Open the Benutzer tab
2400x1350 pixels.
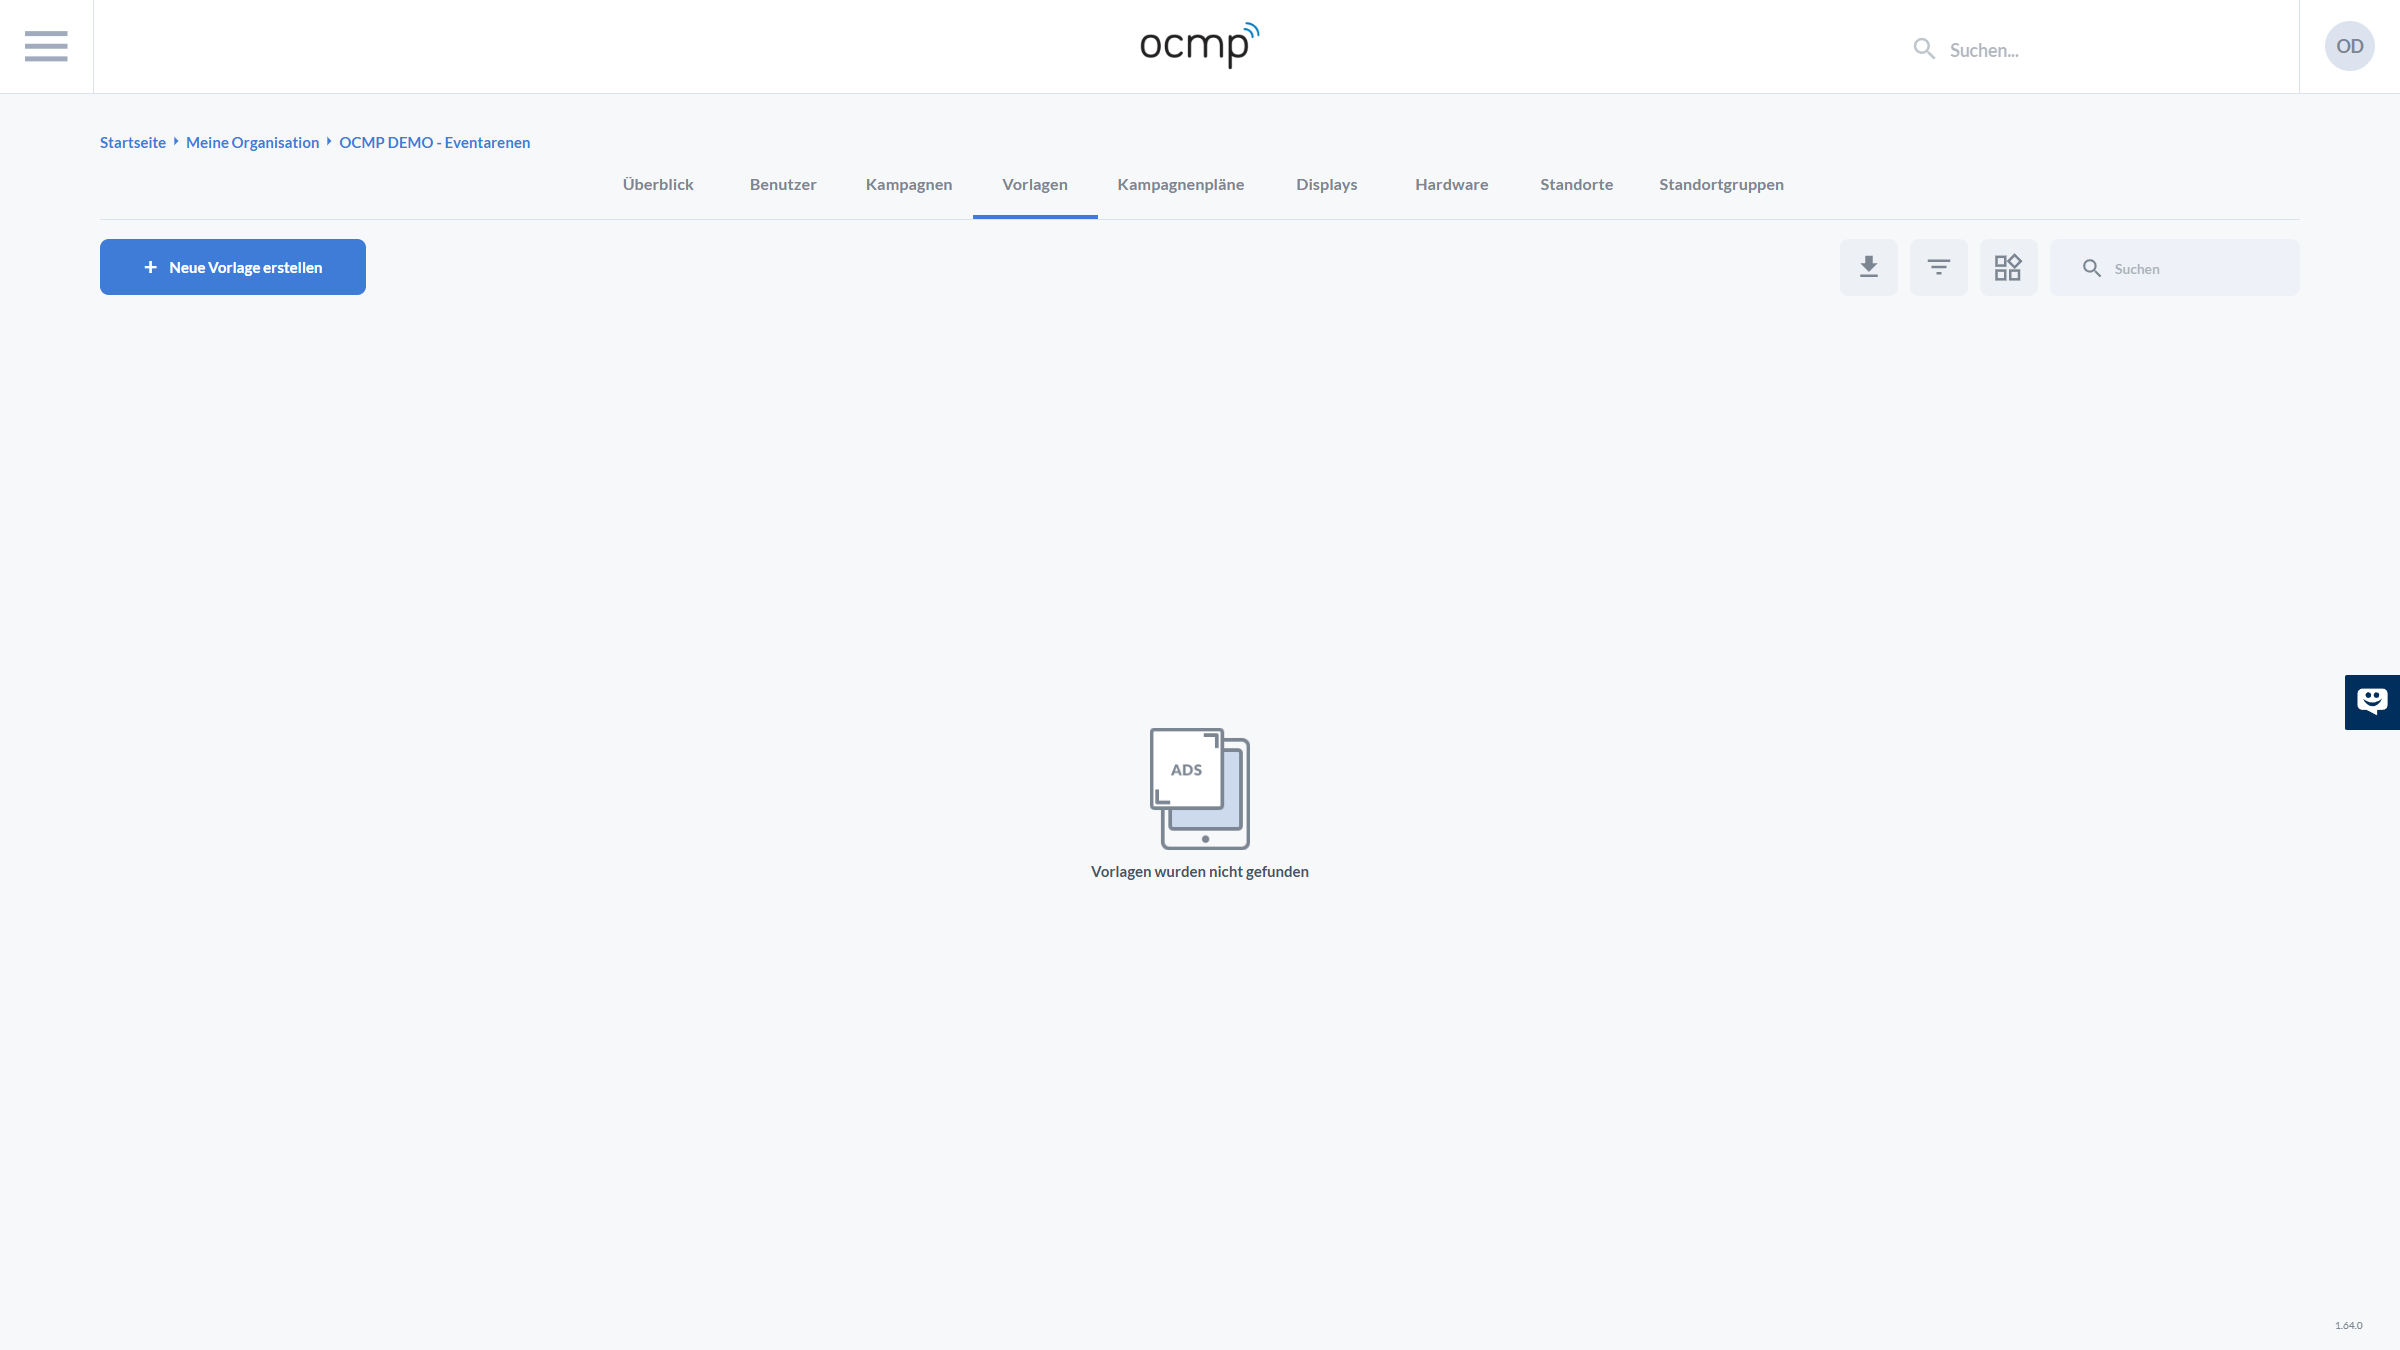783,184
